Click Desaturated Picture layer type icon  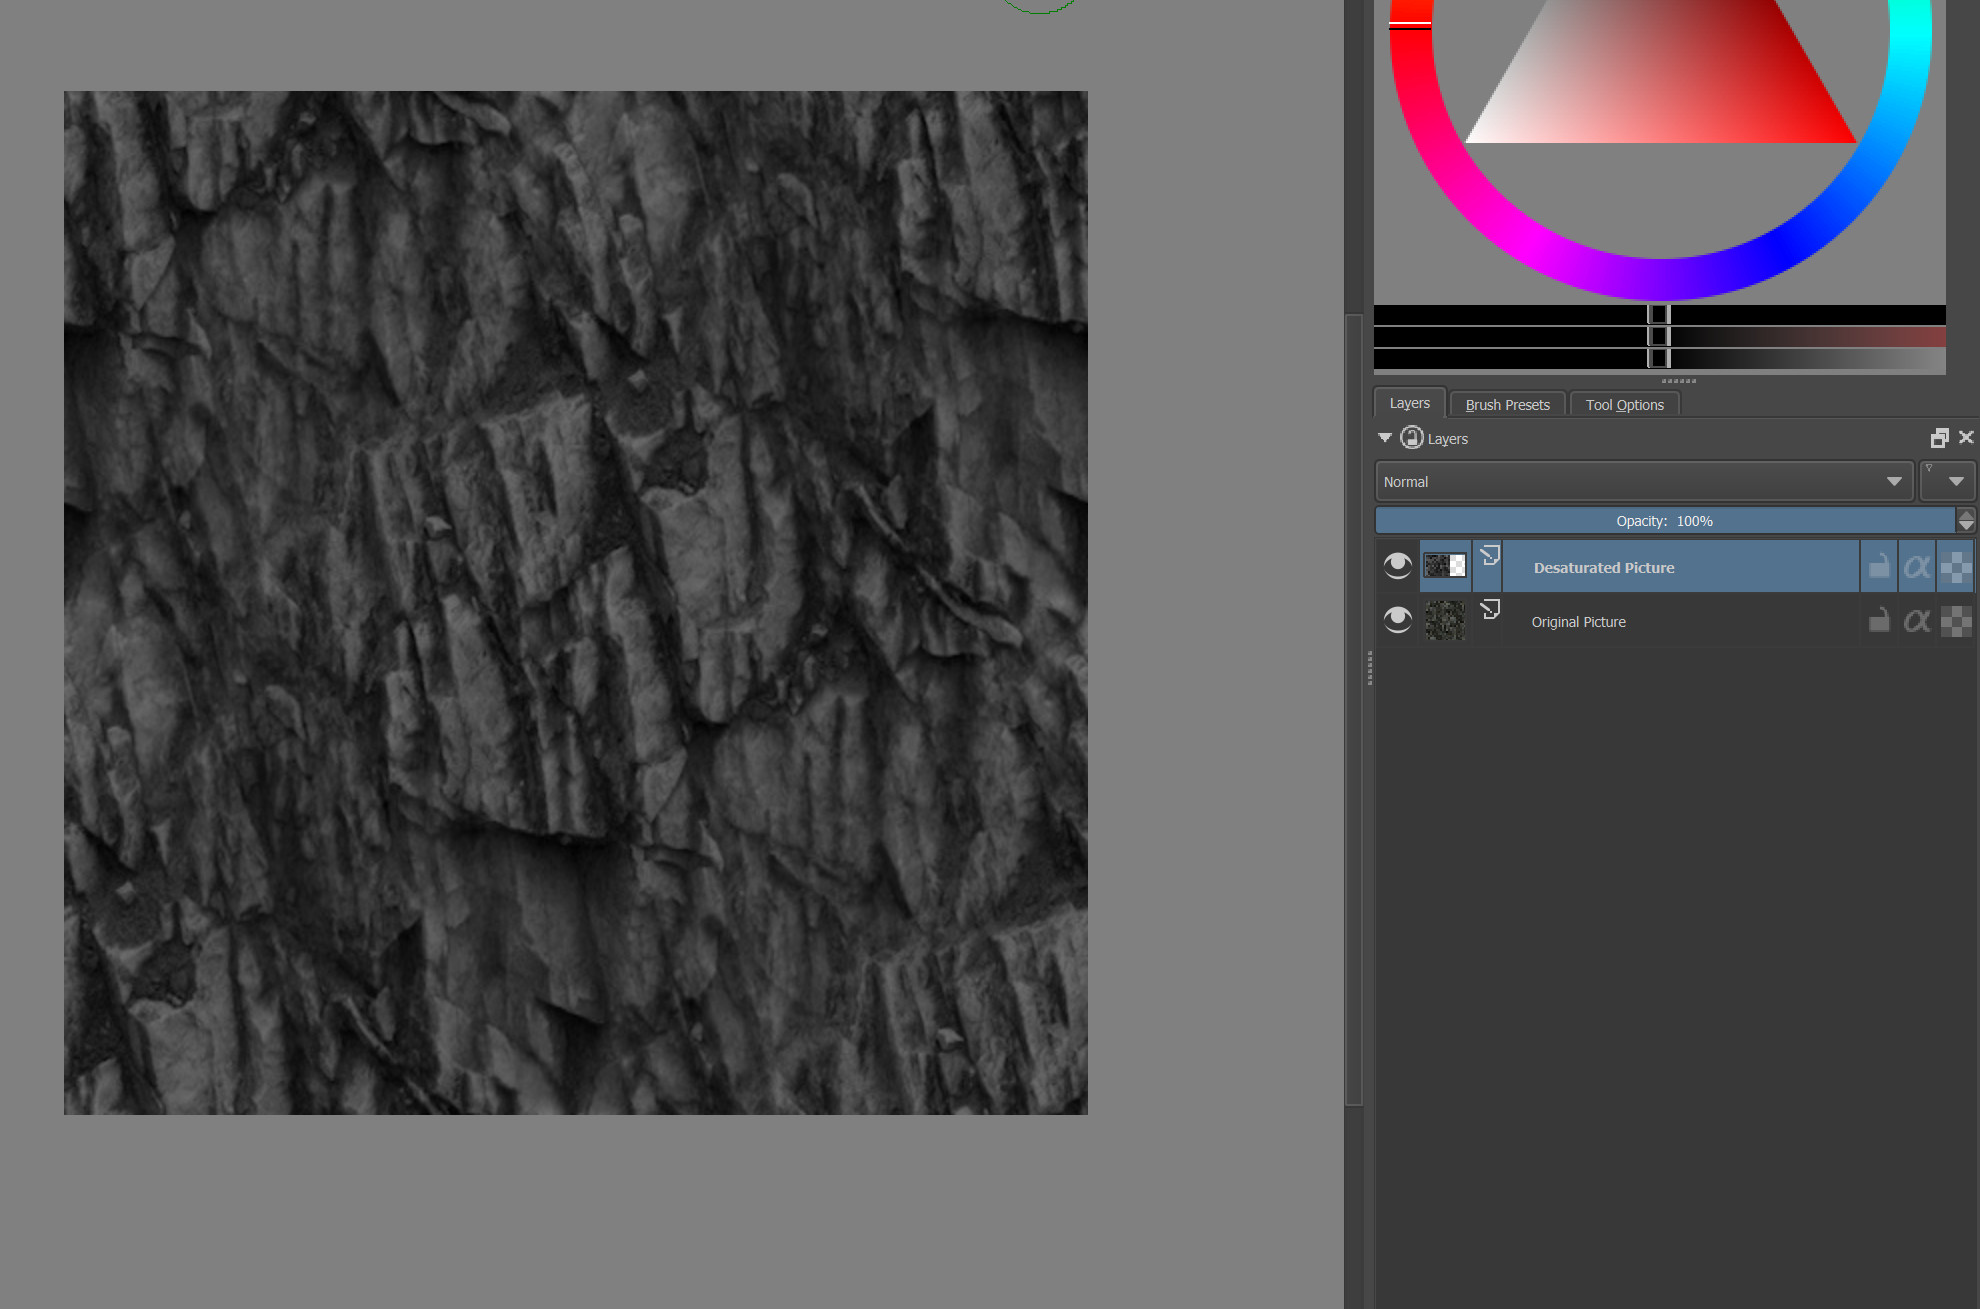[x=1490, y=556]
